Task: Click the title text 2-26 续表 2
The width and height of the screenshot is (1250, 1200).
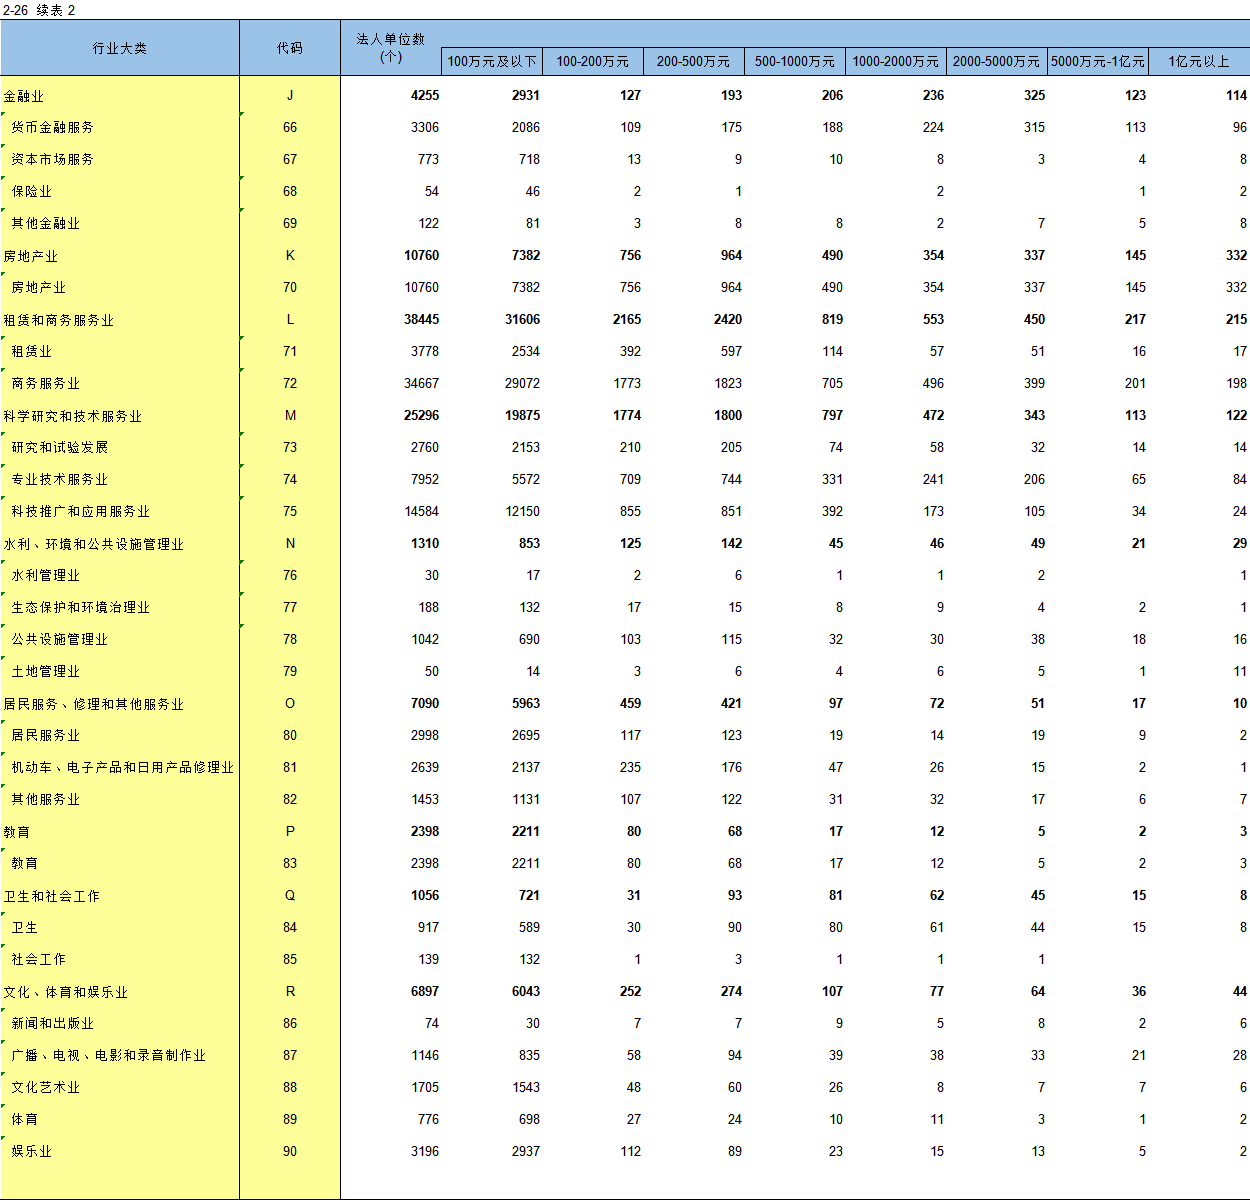Action: point(39,10)
